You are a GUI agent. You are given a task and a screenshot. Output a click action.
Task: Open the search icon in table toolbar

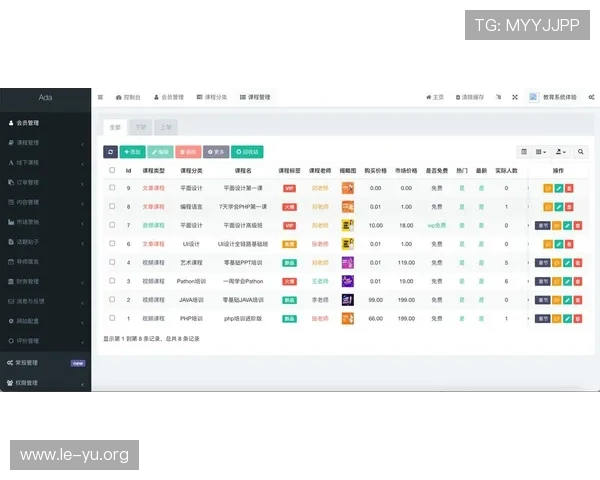580,152
